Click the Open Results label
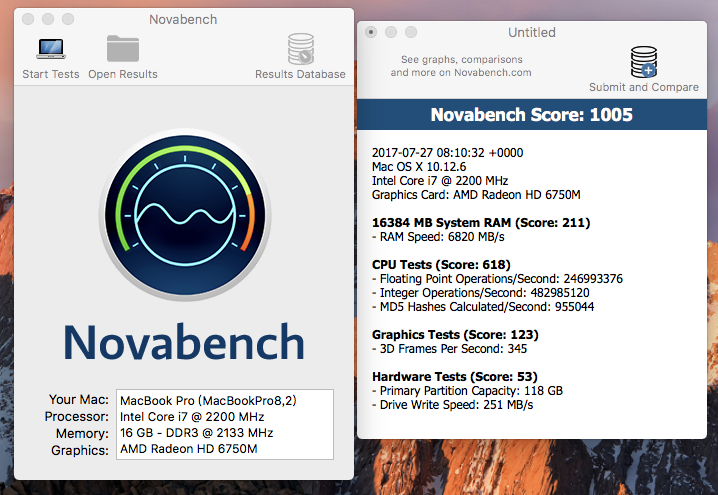Viewport: 718px width, 495px height. pyautogui.click(x=123, y=74)
